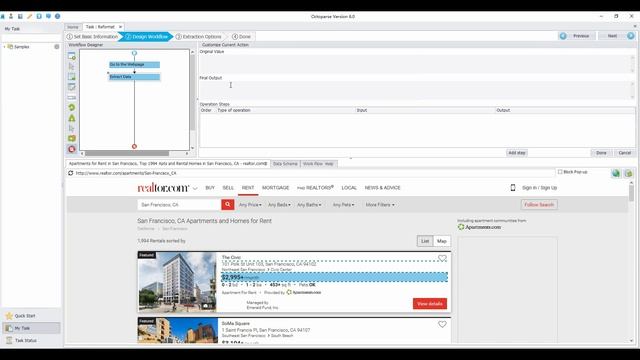The image size is (640, 360).
Task: Click the blue Next arrow icon
Action: tap(631, 36)
